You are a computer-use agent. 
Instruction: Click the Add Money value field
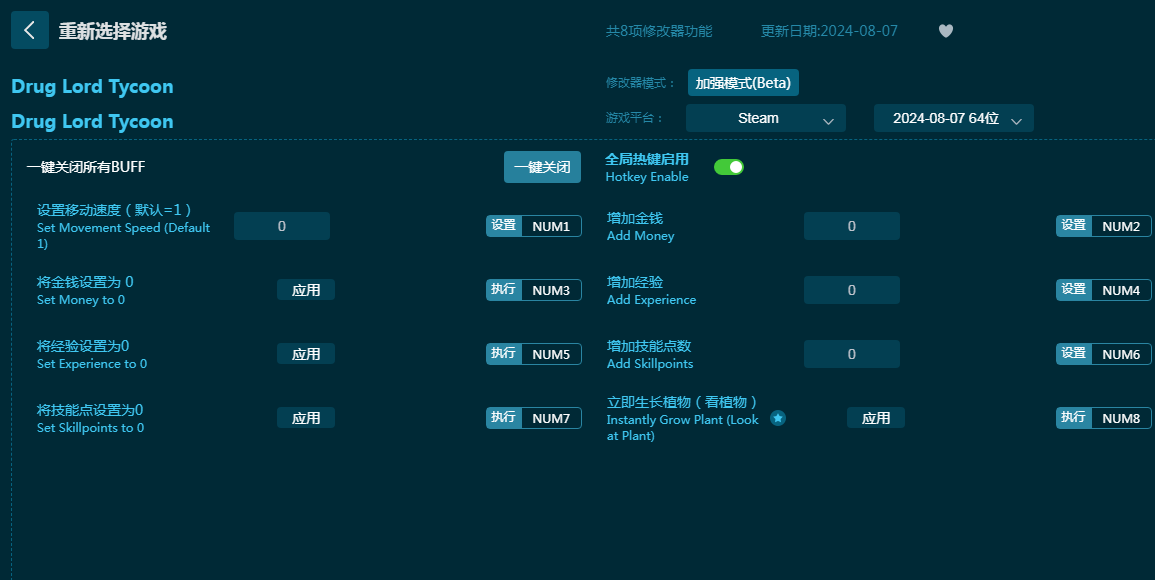[852, 226]
